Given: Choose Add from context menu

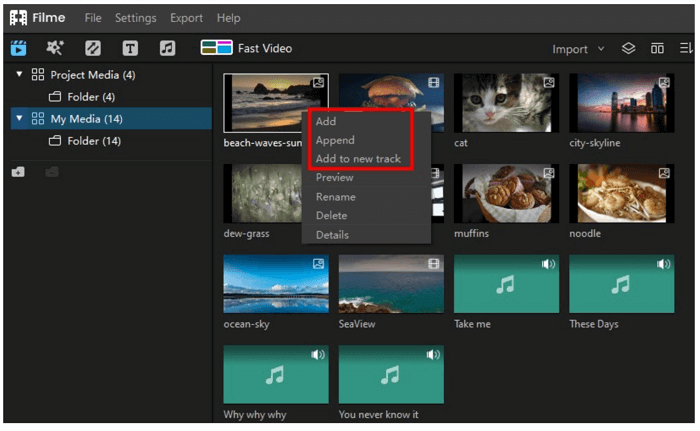Looking at the screenshot, I should [326, 121].
